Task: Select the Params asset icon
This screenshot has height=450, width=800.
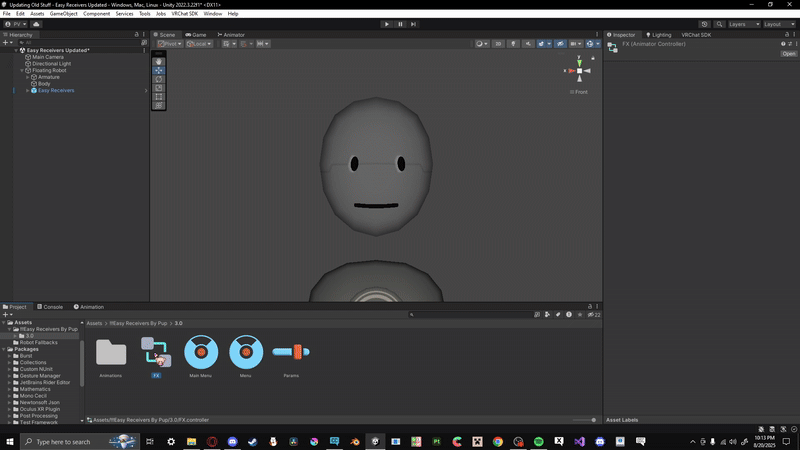Action: tap(291, 352)
